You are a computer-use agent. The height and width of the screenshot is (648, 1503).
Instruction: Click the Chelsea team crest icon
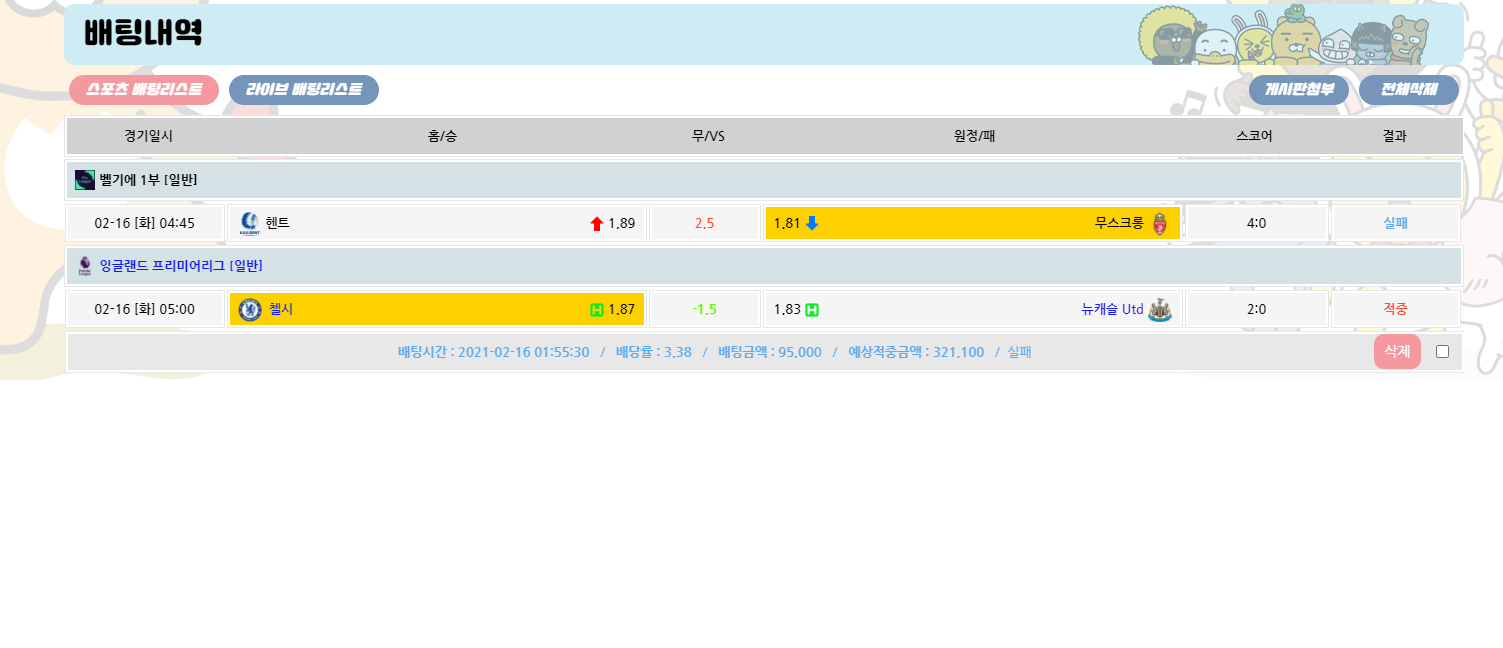pyautogui.click(x=250, y=310)
